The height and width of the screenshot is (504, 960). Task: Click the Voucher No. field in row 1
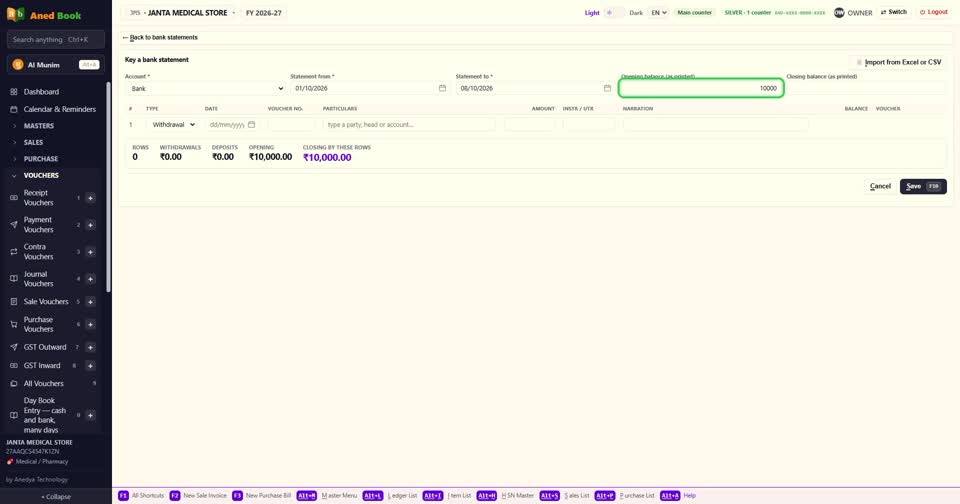click(x=291, y=124)
